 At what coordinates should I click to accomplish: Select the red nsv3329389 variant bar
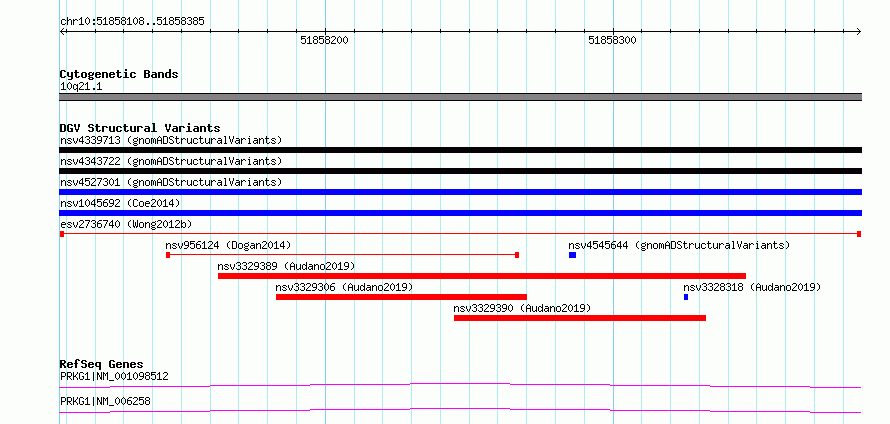[x=482, y=276]
